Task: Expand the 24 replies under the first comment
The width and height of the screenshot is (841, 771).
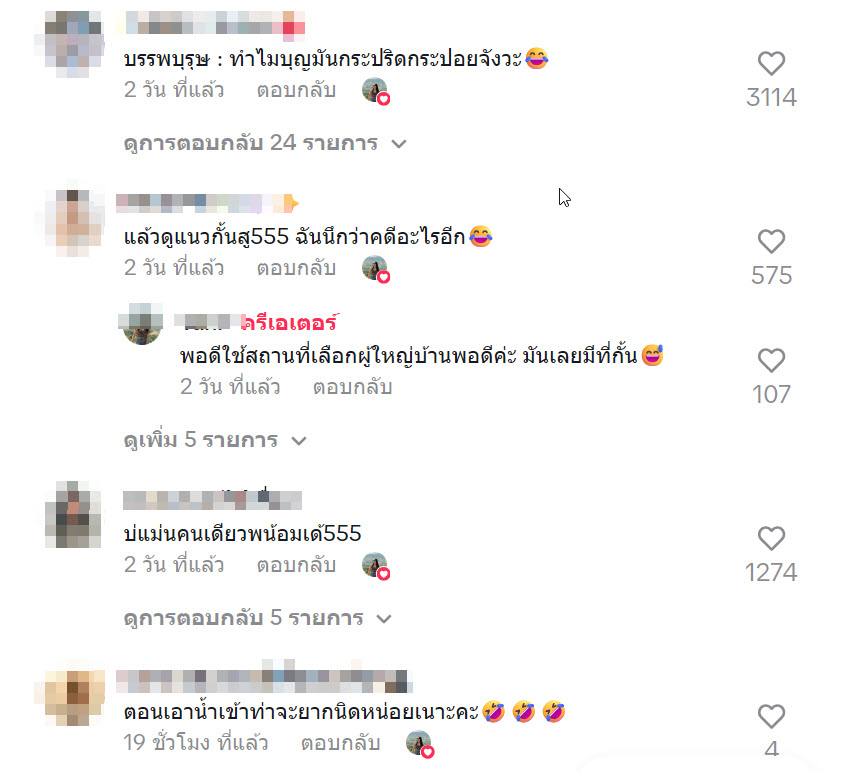Action: (x=265, y=143)
